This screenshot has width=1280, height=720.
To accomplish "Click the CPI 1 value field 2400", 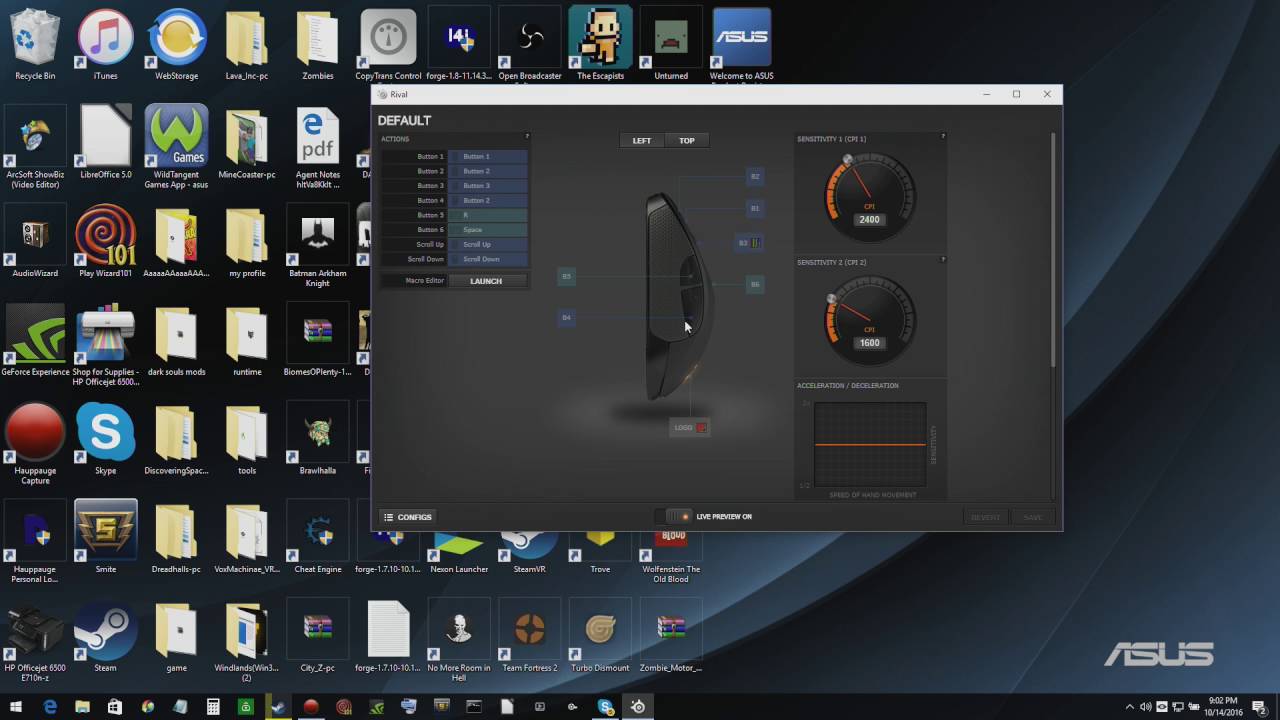I will pos(869,219).
